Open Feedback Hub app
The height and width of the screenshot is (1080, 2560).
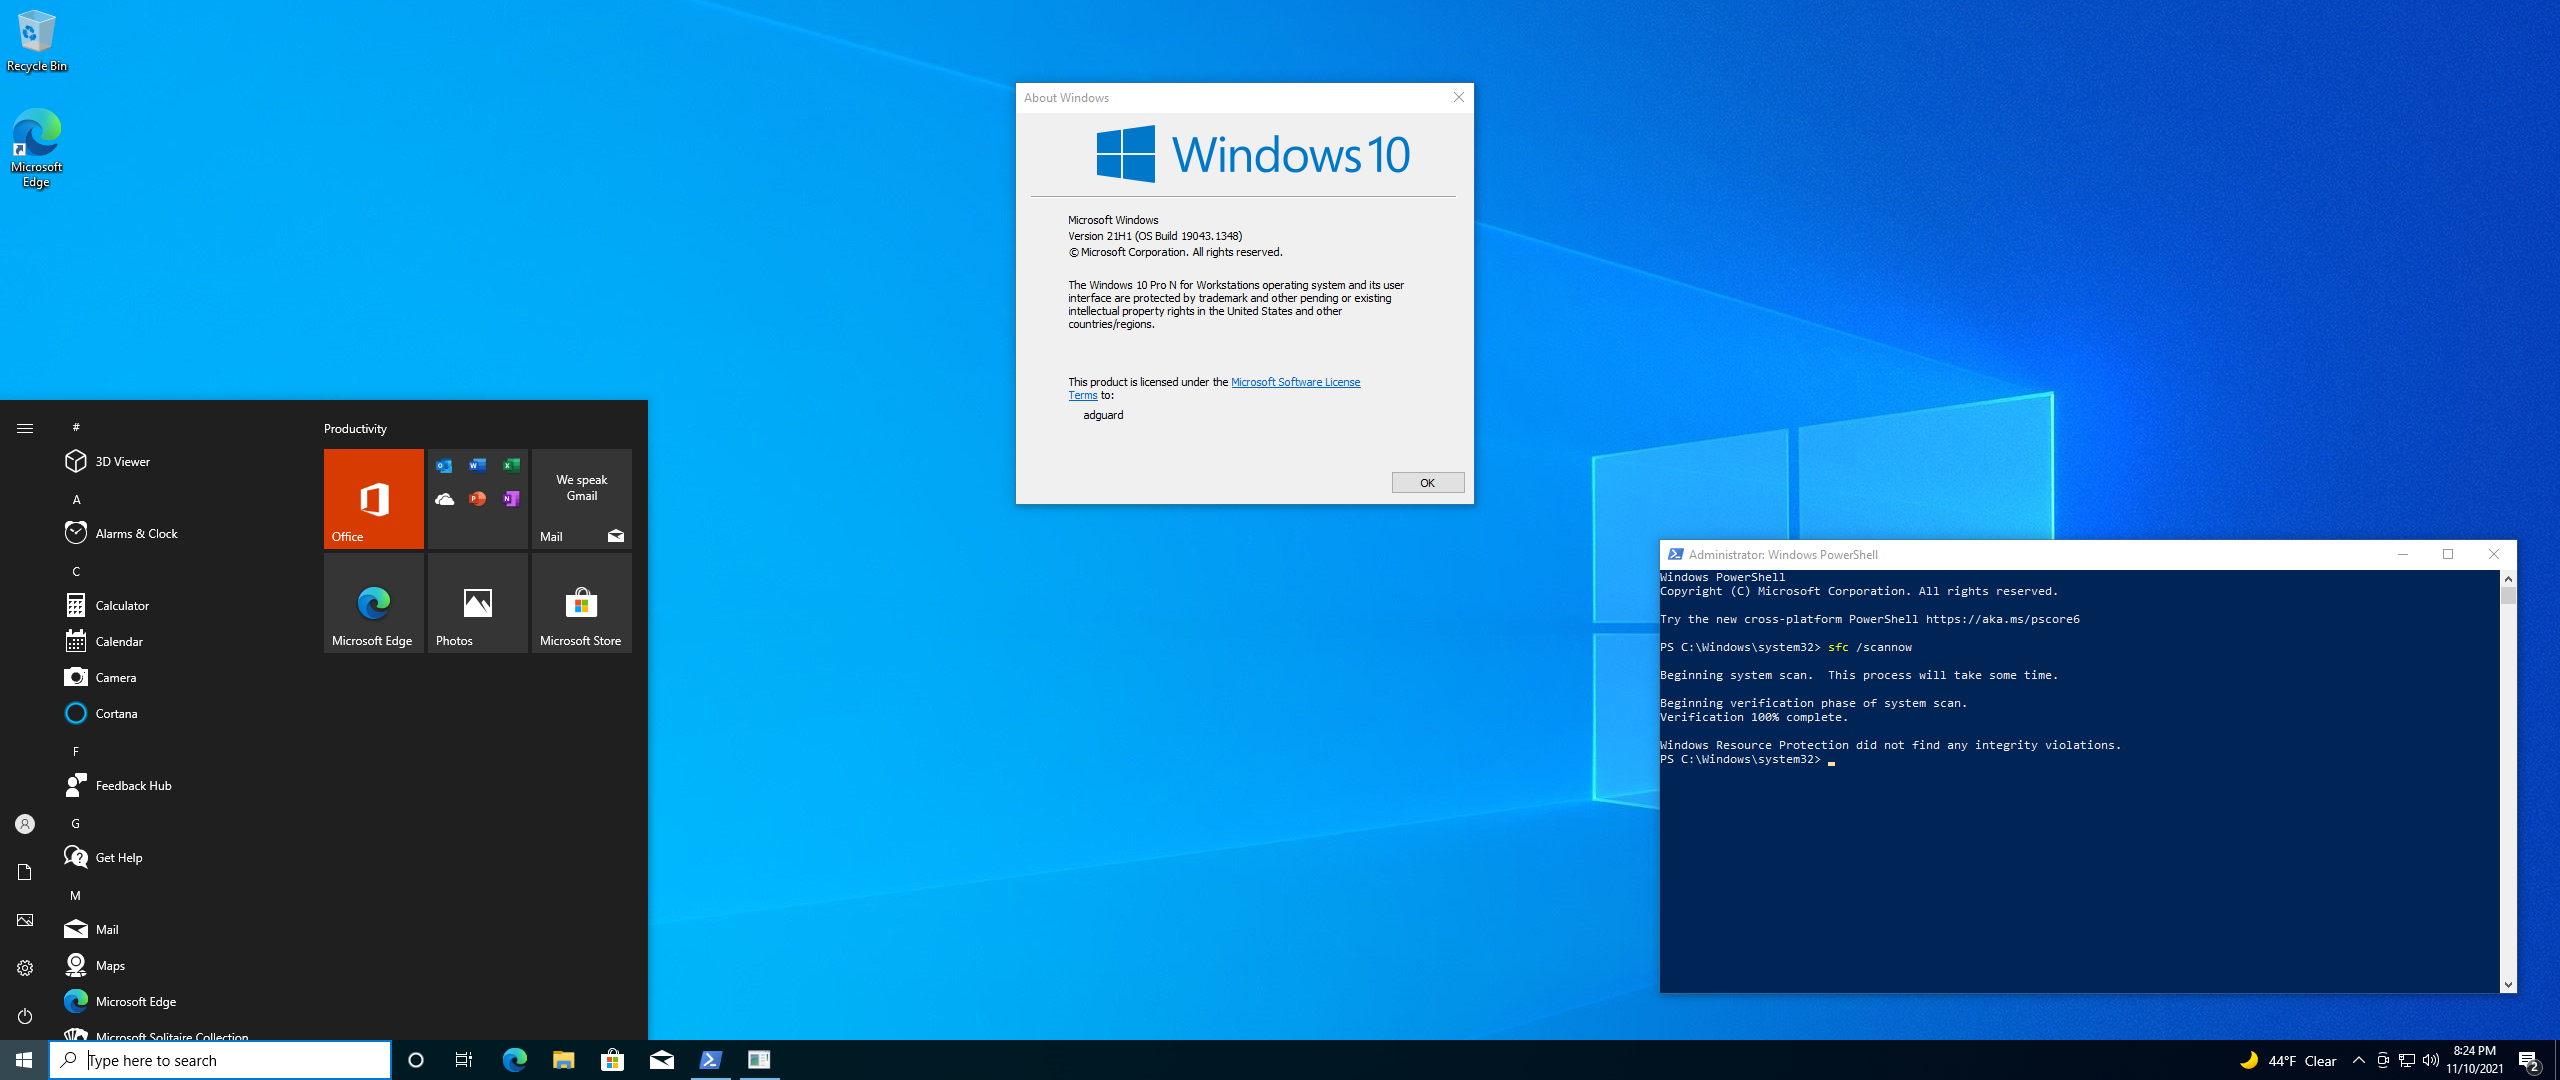coord(180,785)
